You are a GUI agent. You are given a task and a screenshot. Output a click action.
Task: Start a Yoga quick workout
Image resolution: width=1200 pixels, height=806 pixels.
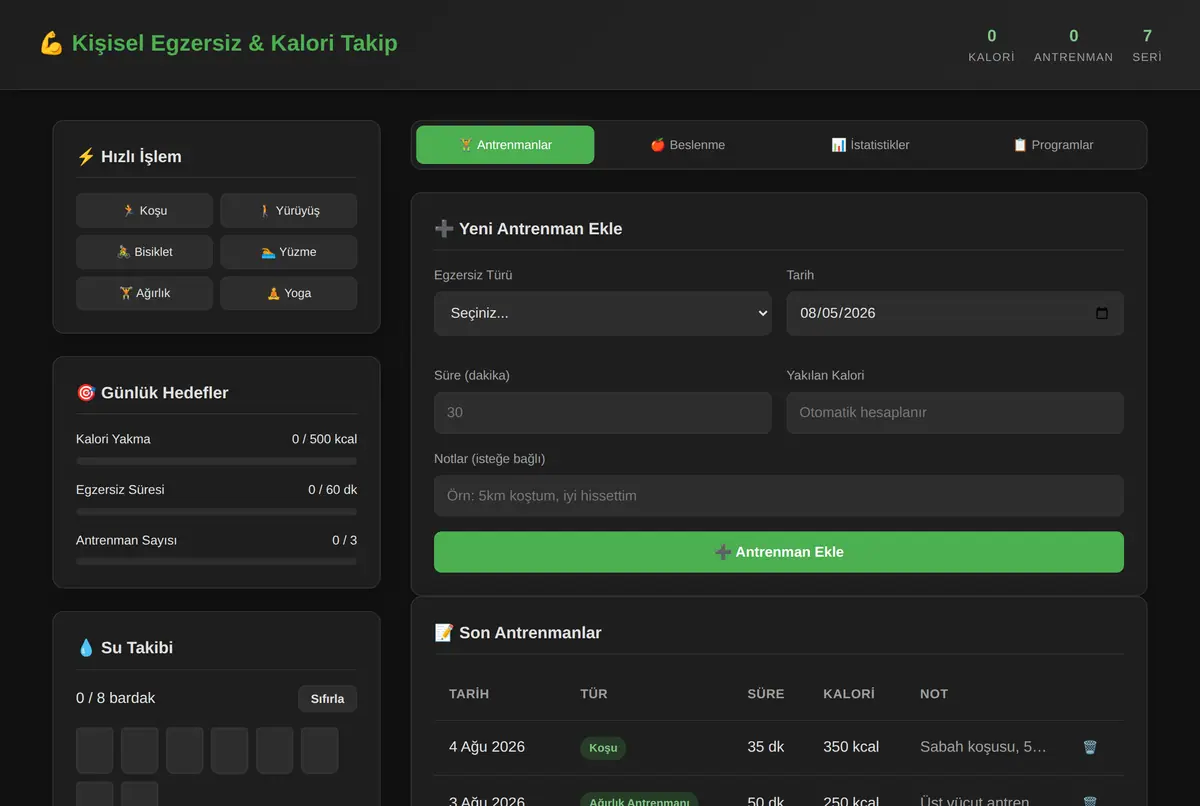[289, 293]
